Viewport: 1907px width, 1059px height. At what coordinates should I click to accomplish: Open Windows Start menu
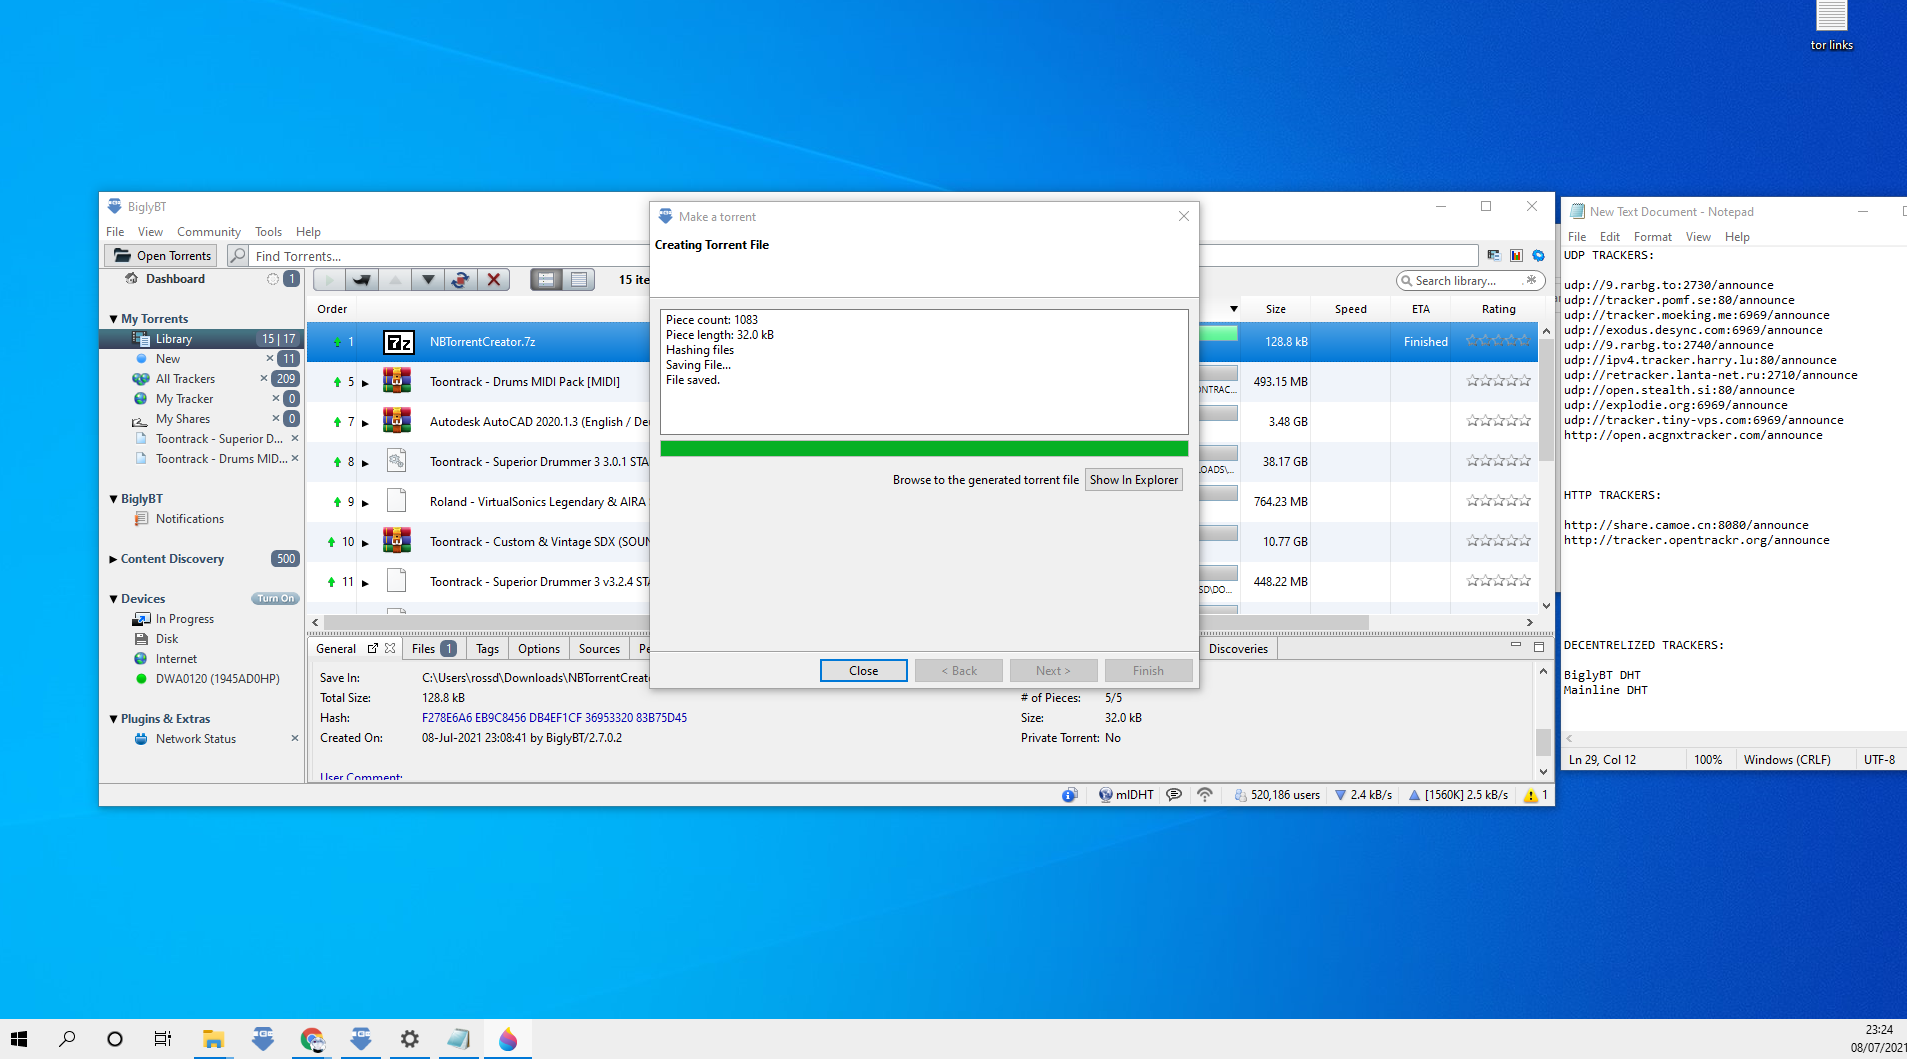pos(19,1039)
